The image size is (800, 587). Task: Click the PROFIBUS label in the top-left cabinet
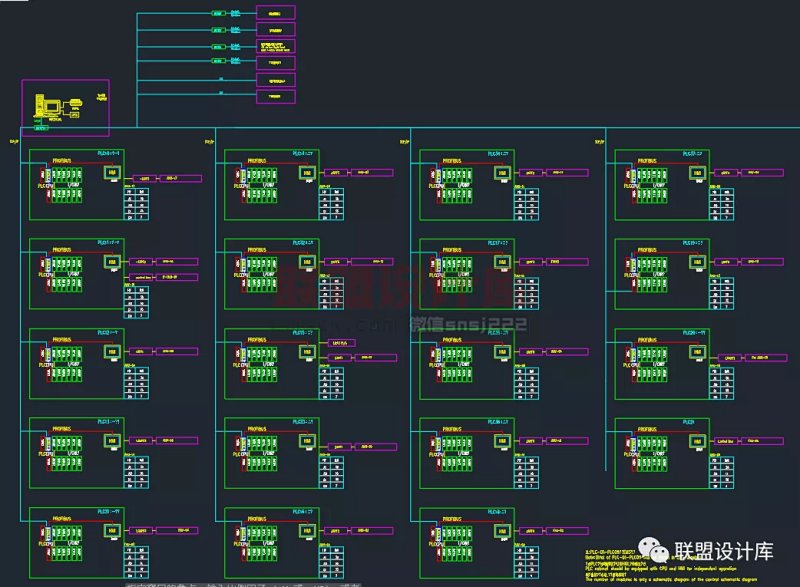coord(62,158)
